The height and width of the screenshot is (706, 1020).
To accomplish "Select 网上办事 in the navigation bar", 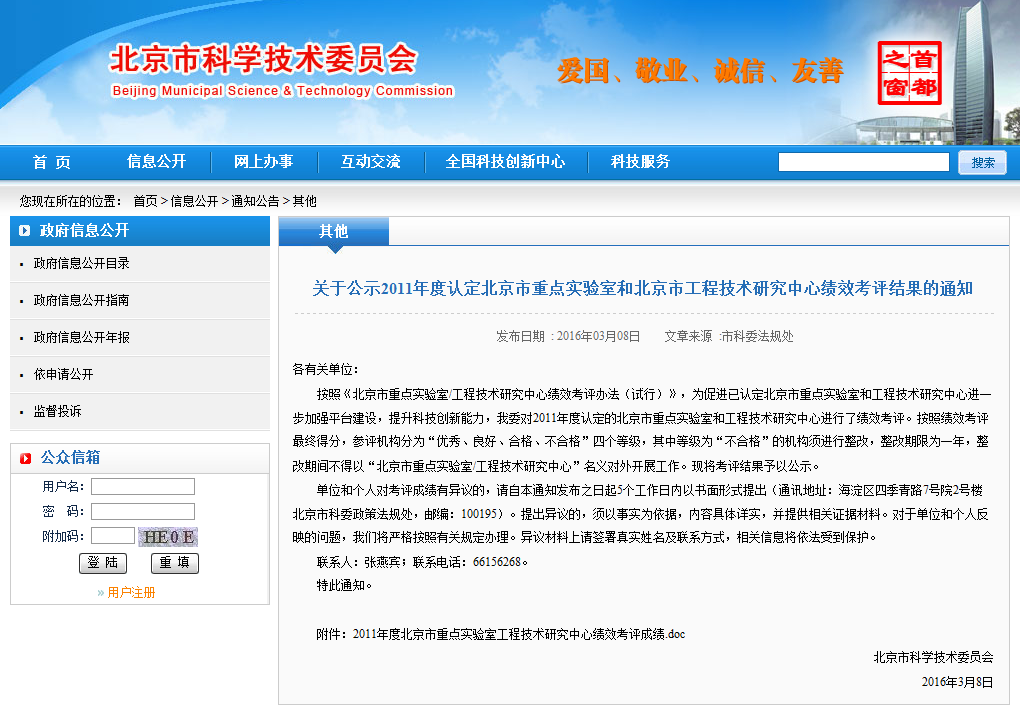I will (x=263, y=162).
